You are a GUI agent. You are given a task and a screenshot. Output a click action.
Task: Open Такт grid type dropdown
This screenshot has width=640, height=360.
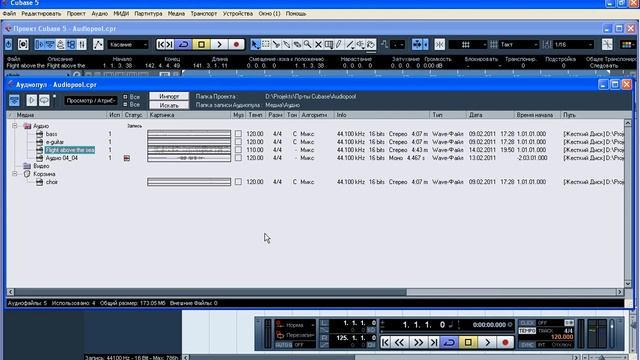point(519,44)
